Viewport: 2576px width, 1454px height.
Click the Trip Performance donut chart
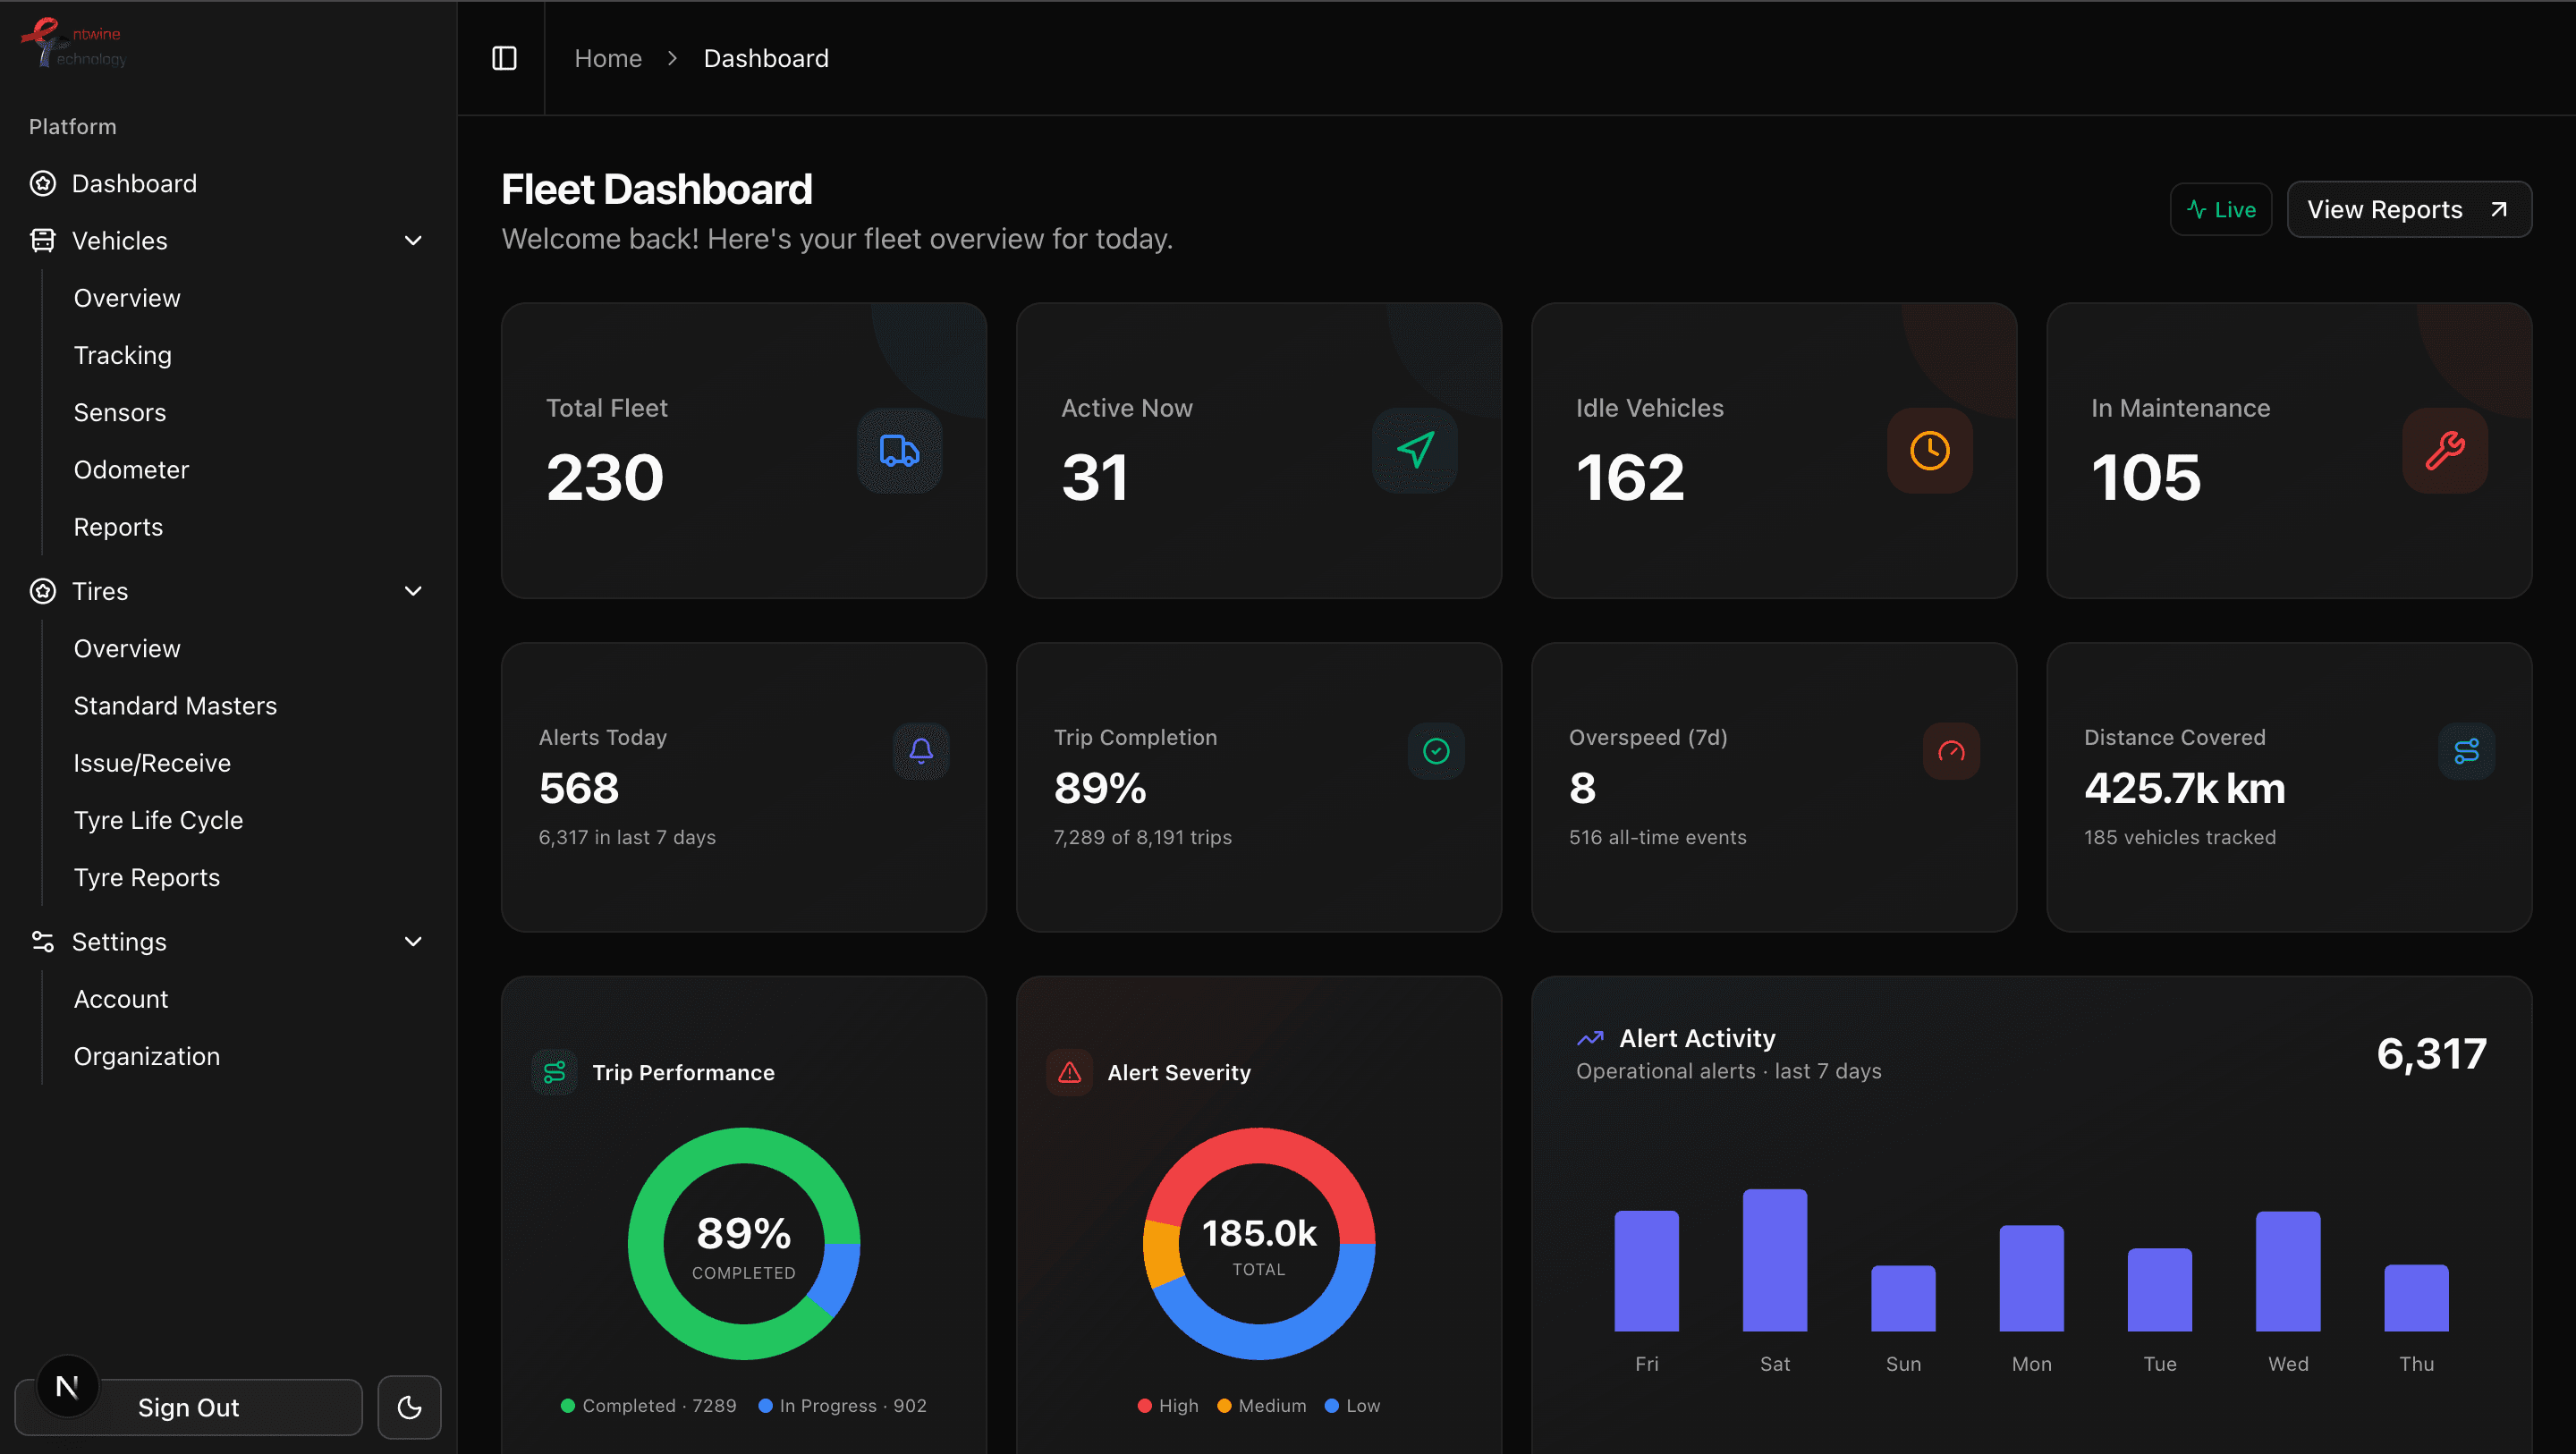744,1243
